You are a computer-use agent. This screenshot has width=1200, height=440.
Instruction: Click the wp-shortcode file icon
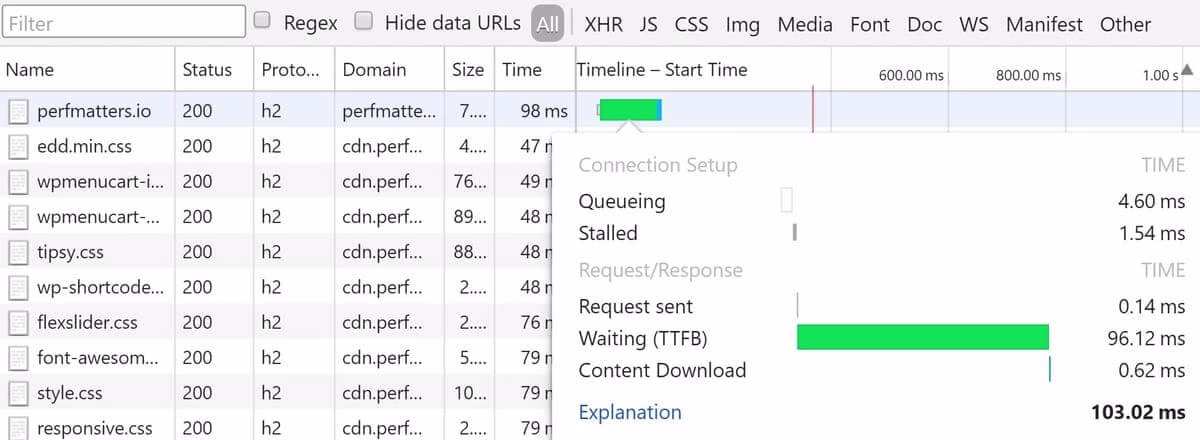point(19,286)
